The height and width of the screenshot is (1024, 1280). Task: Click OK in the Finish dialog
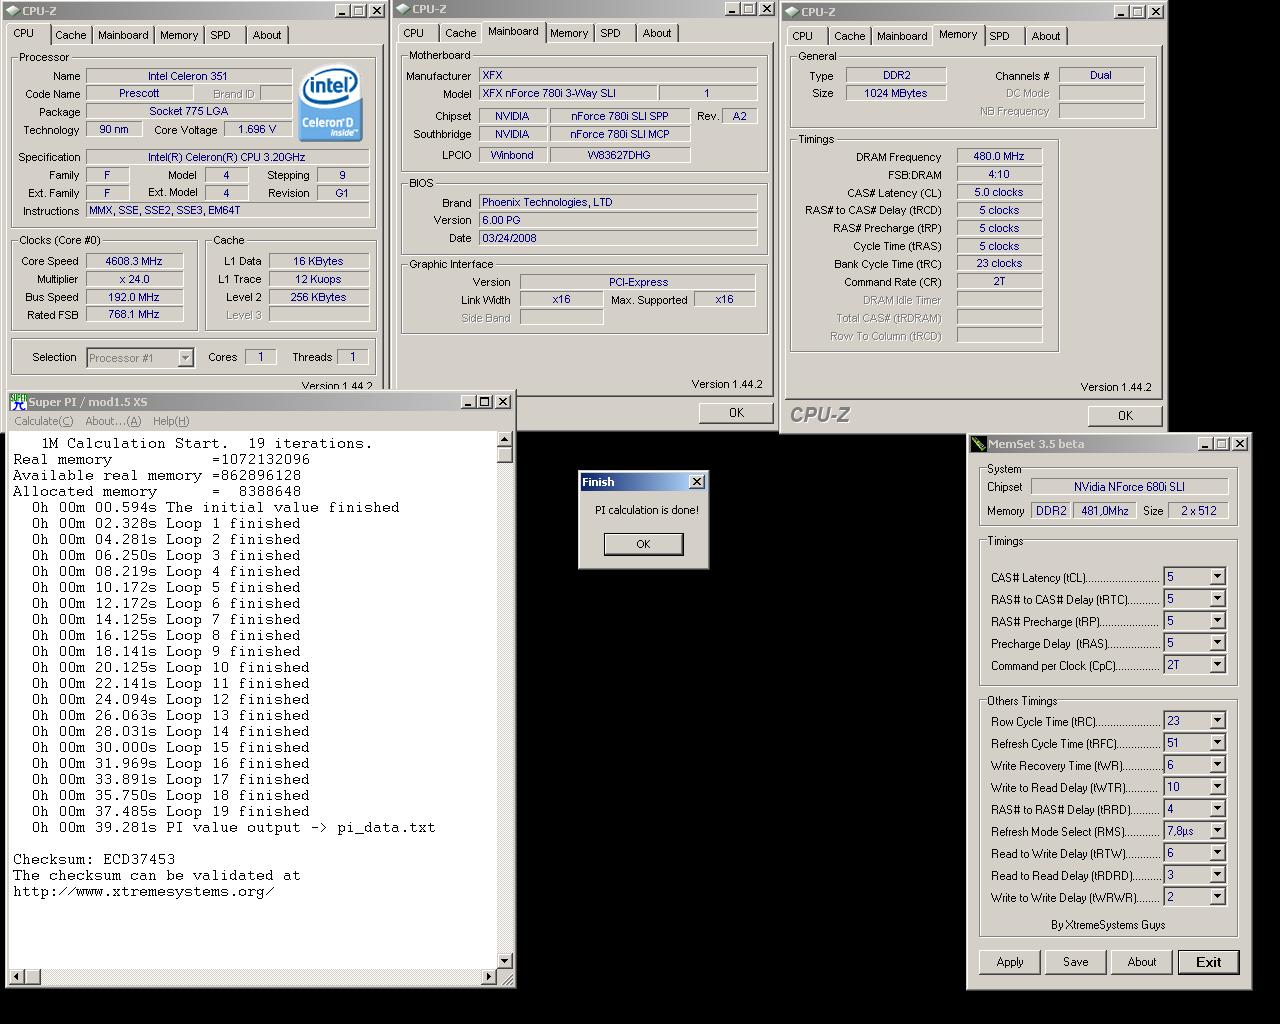click(643, 544)
